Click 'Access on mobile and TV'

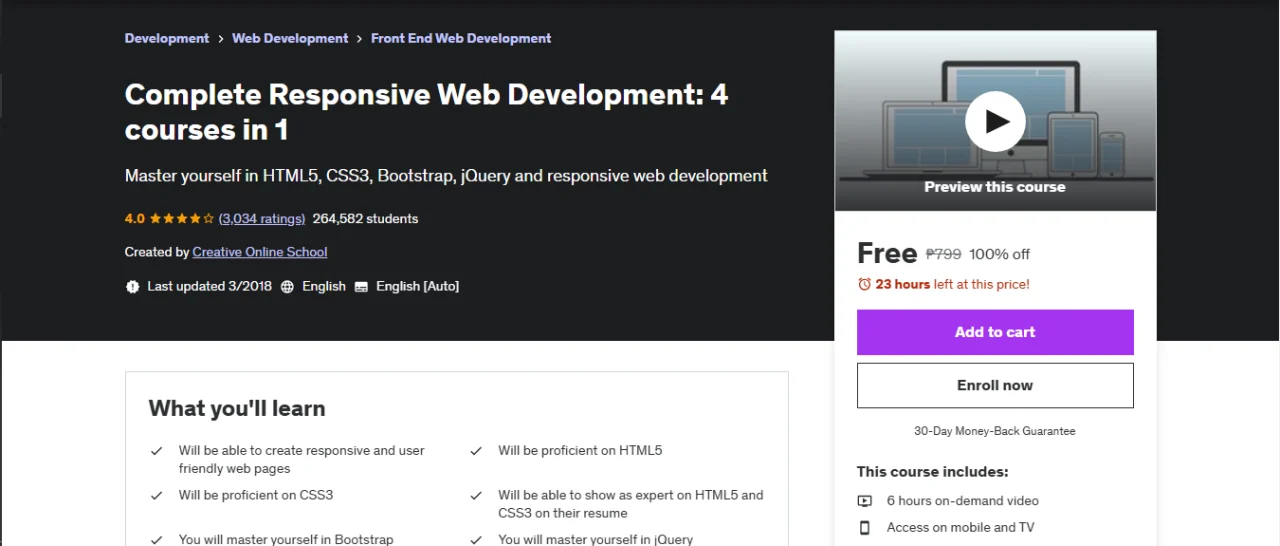pyautogui.click(x=960, y=527)
